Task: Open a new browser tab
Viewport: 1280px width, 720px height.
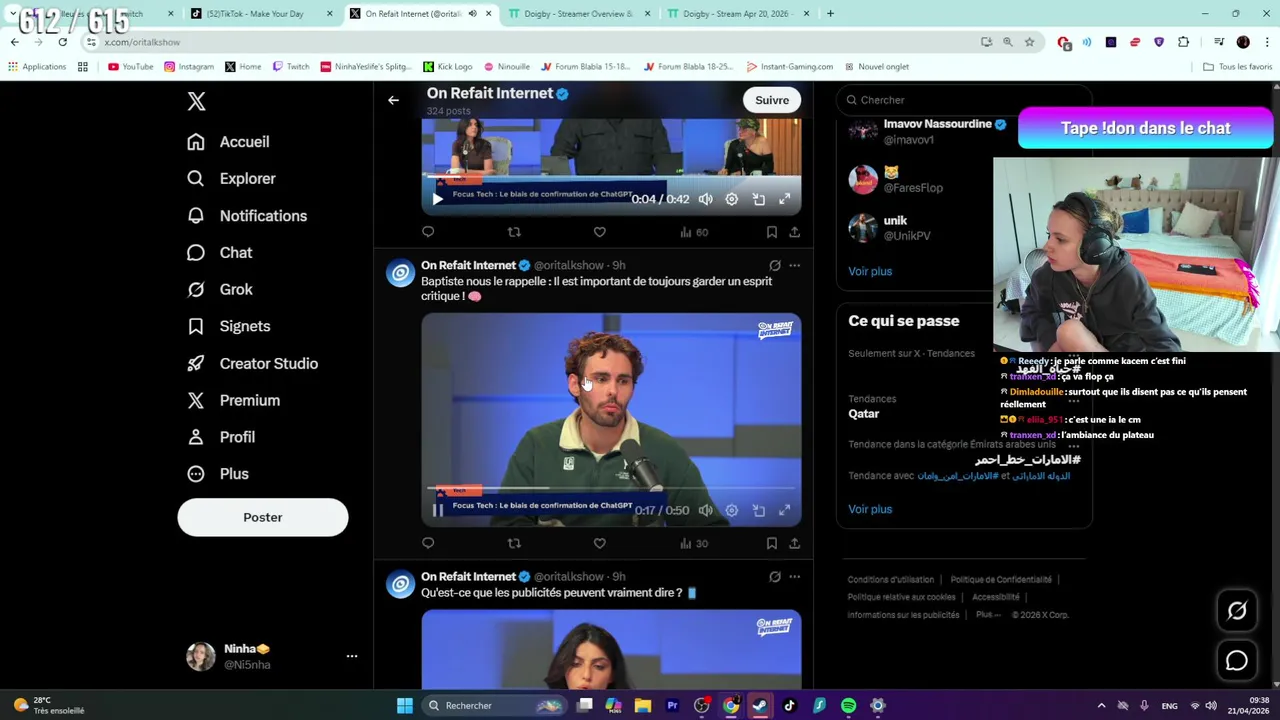Action: coord(830,14)
